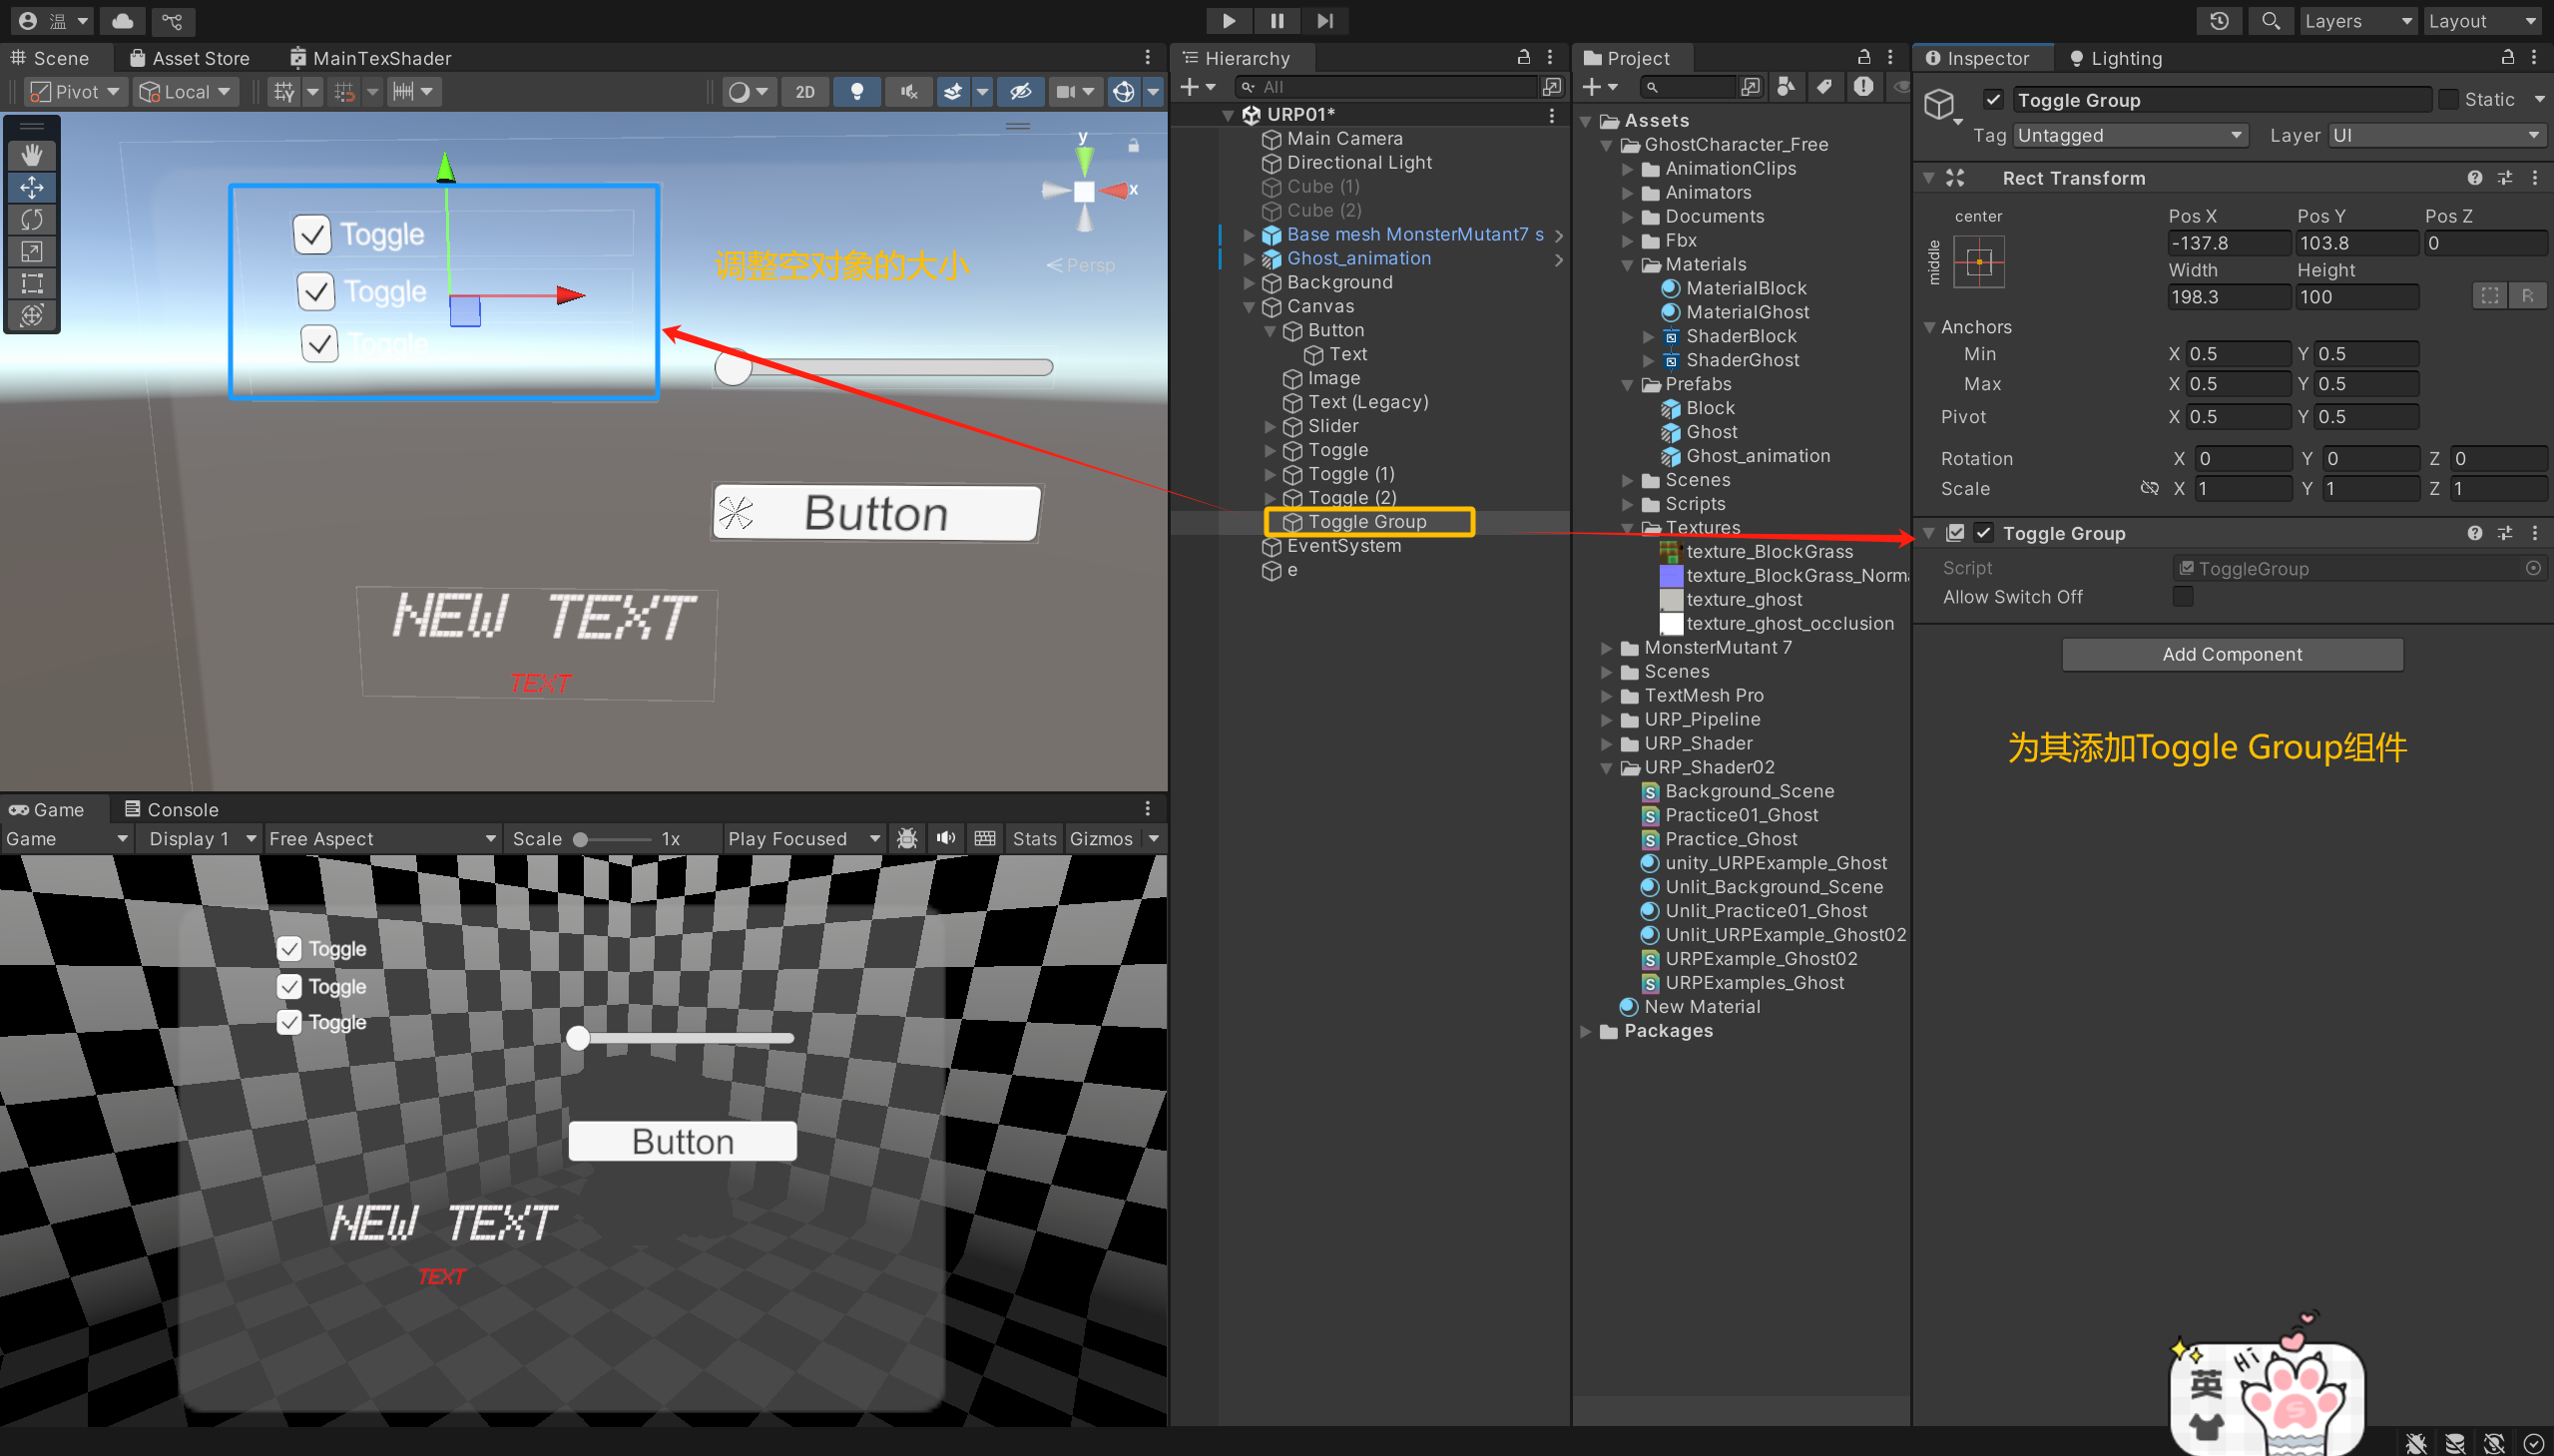Image resolution: width=2554 pixels, height=1456 pixels.
Task: Select the Rect Transform tool
Action: 32,283
